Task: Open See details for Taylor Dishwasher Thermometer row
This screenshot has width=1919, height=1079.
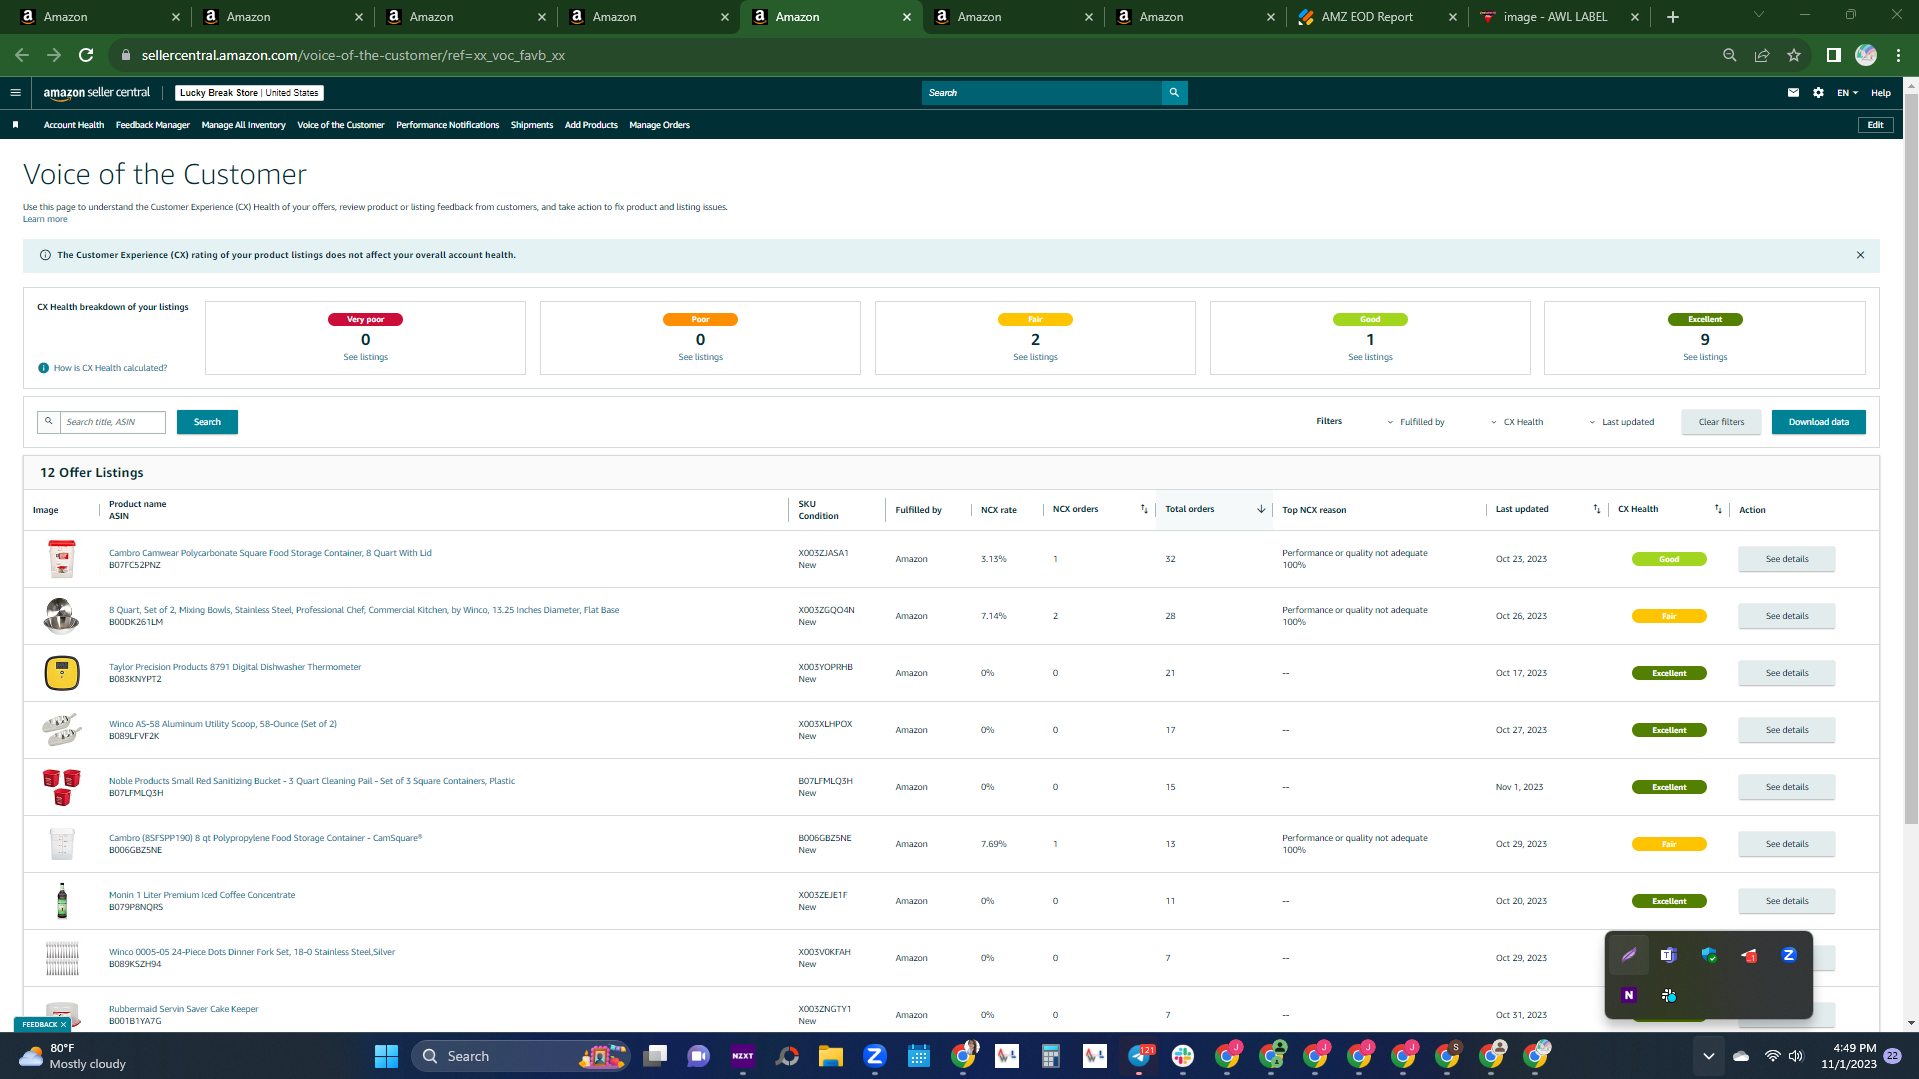Action: 1786,673
